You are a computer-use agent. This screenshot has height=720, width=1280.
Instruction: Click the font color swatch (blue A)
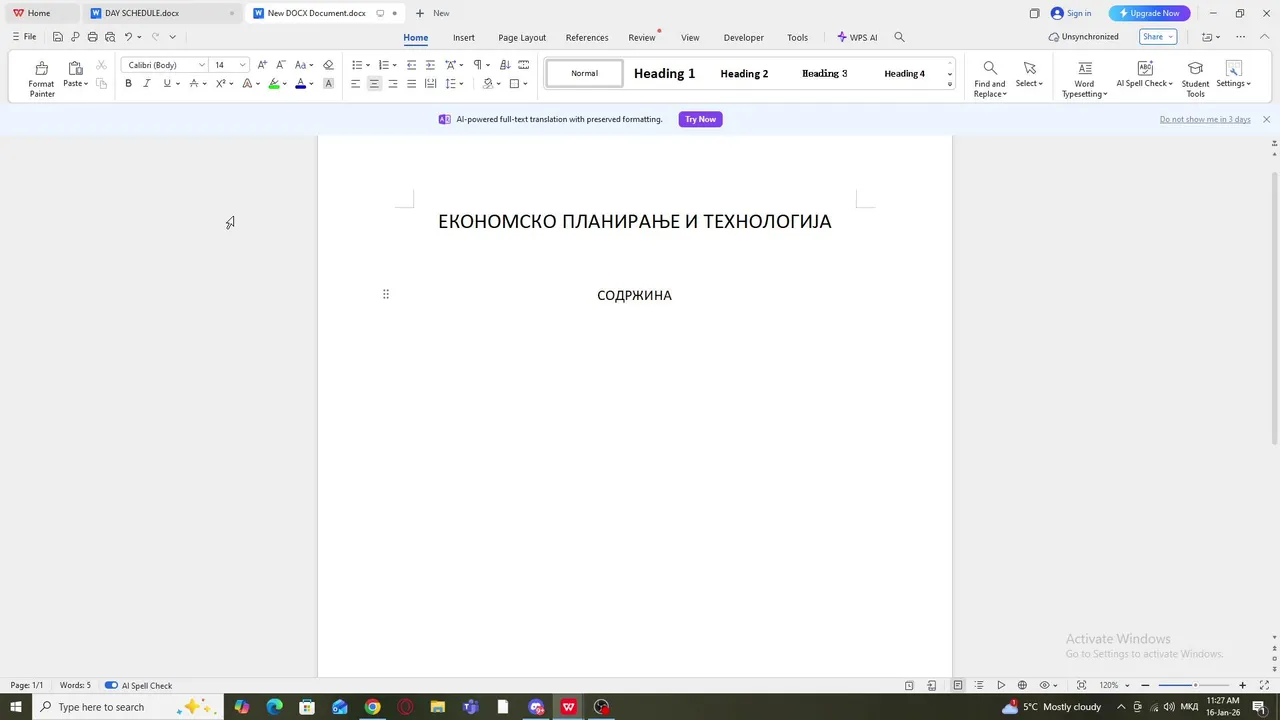tap(300, 84)
